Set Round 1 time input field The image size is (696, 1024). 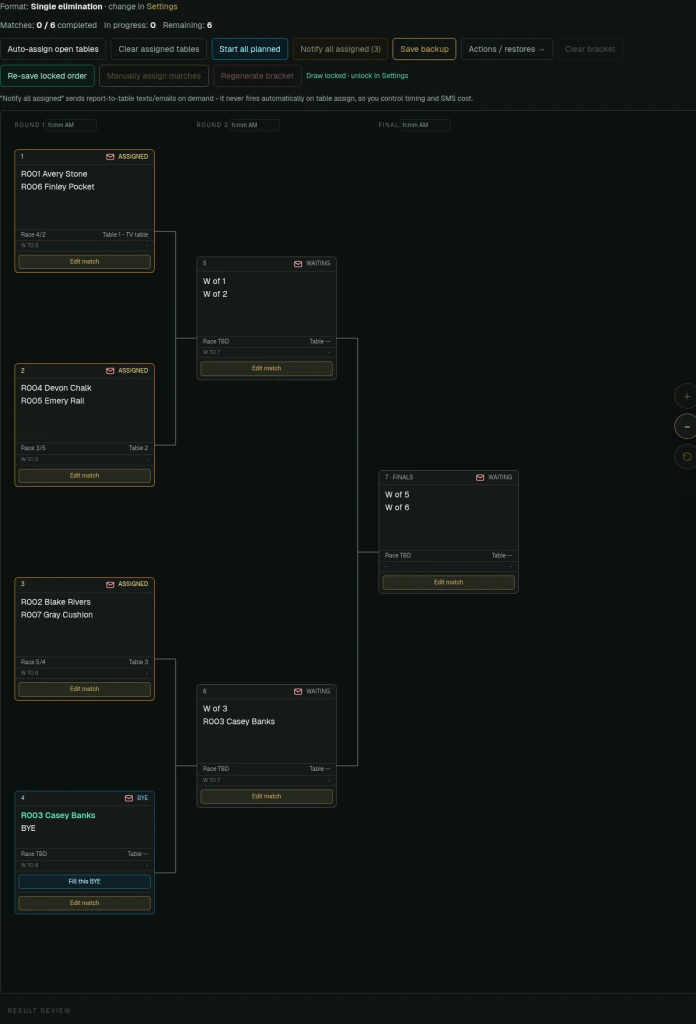point(71,125)
